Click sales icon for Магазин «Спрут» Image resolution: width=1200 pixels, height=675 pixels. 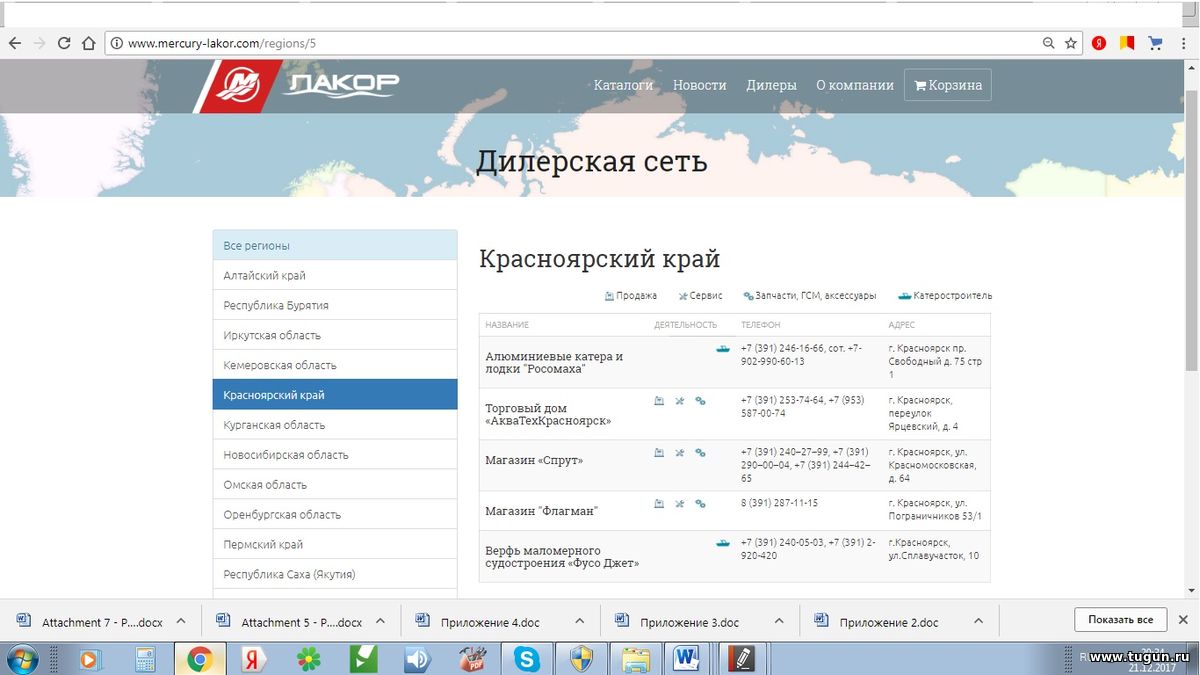[659, 452]
